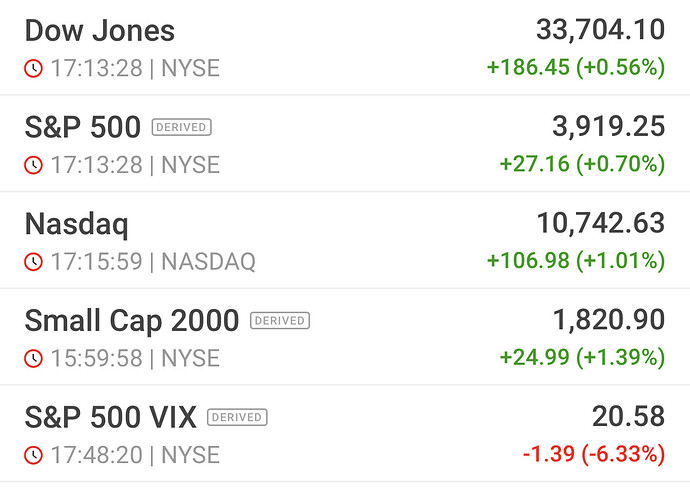Click the Dow Jones price 33,704.10
The height and width of the screenshot is (490, 690).
pos(600,31)
